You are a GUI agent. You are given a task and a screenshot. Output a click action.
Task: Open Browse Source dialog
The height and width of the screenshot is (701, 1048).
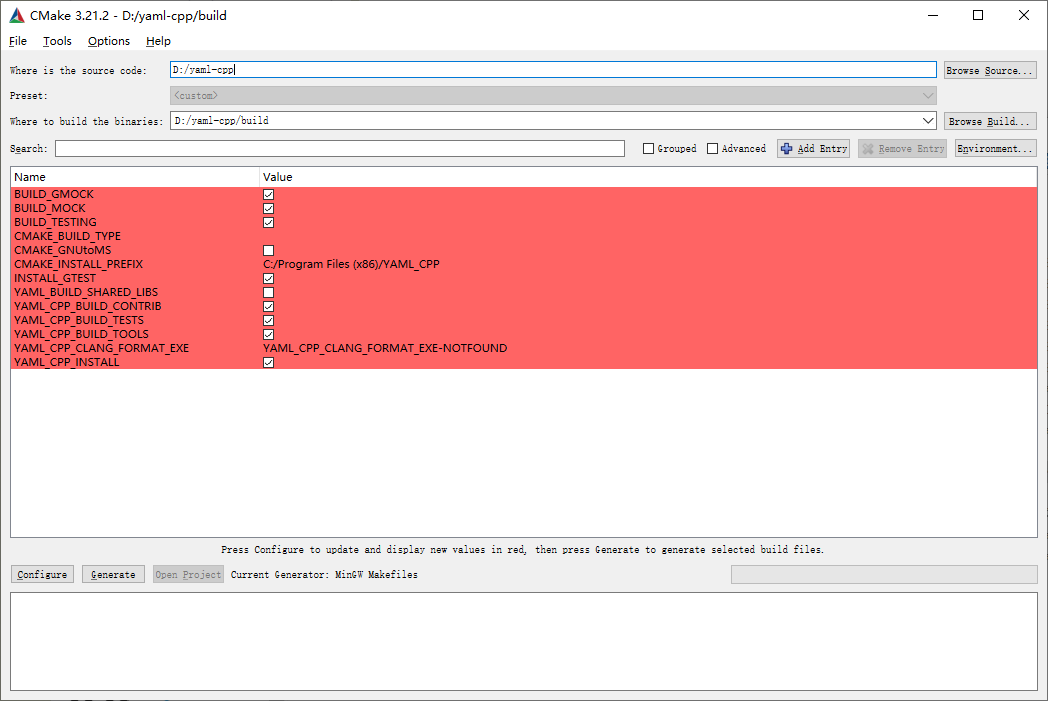(990, 69)
